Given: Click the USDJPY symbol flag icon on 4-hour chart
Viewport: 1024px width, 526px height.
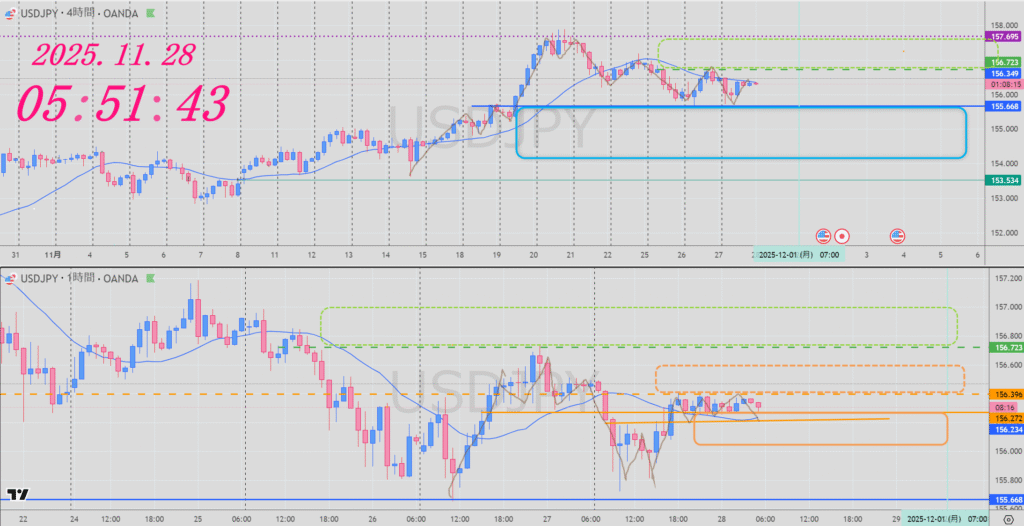Looking at the screenshot, I should 10,14.
